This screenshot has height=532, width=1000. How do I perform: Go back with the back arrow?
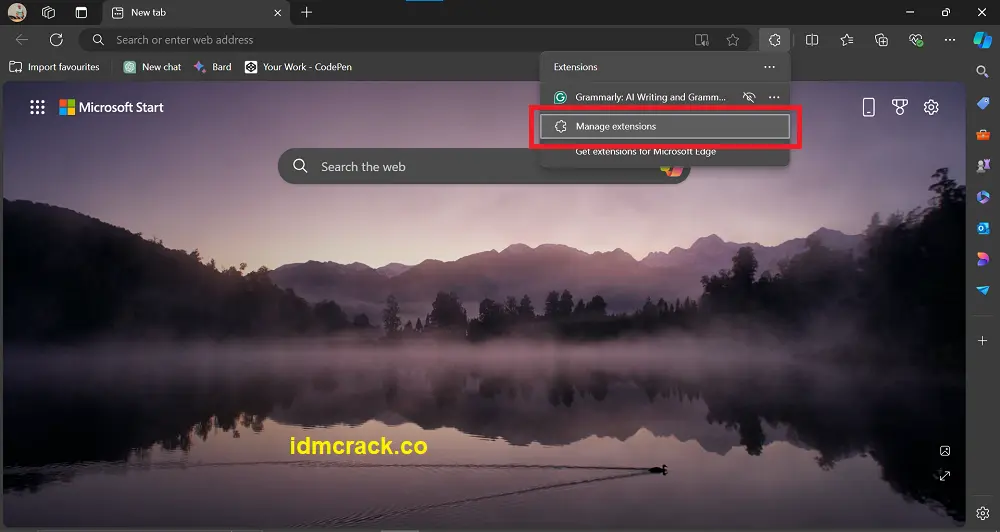(x=22, y=40)
